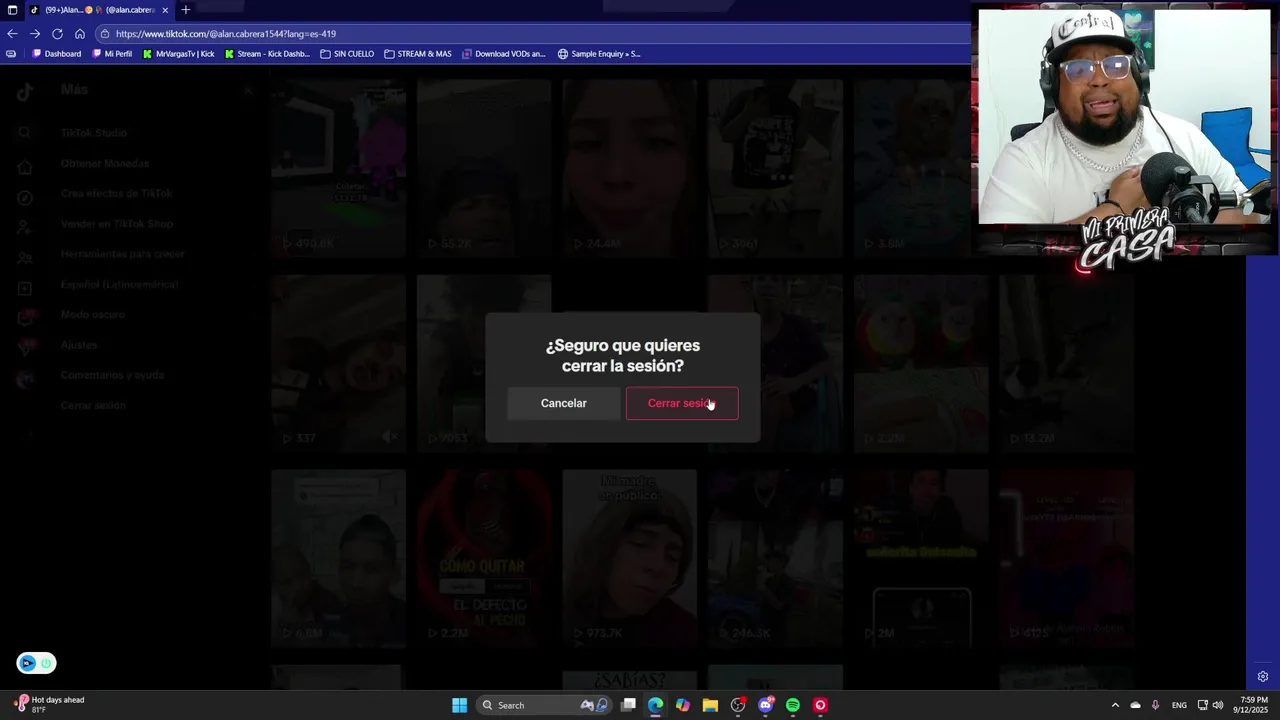Viewport: 1280px width, 720px height.
Task: Confirm logout with Cerrar sesión button
Action: coord(682,403)
